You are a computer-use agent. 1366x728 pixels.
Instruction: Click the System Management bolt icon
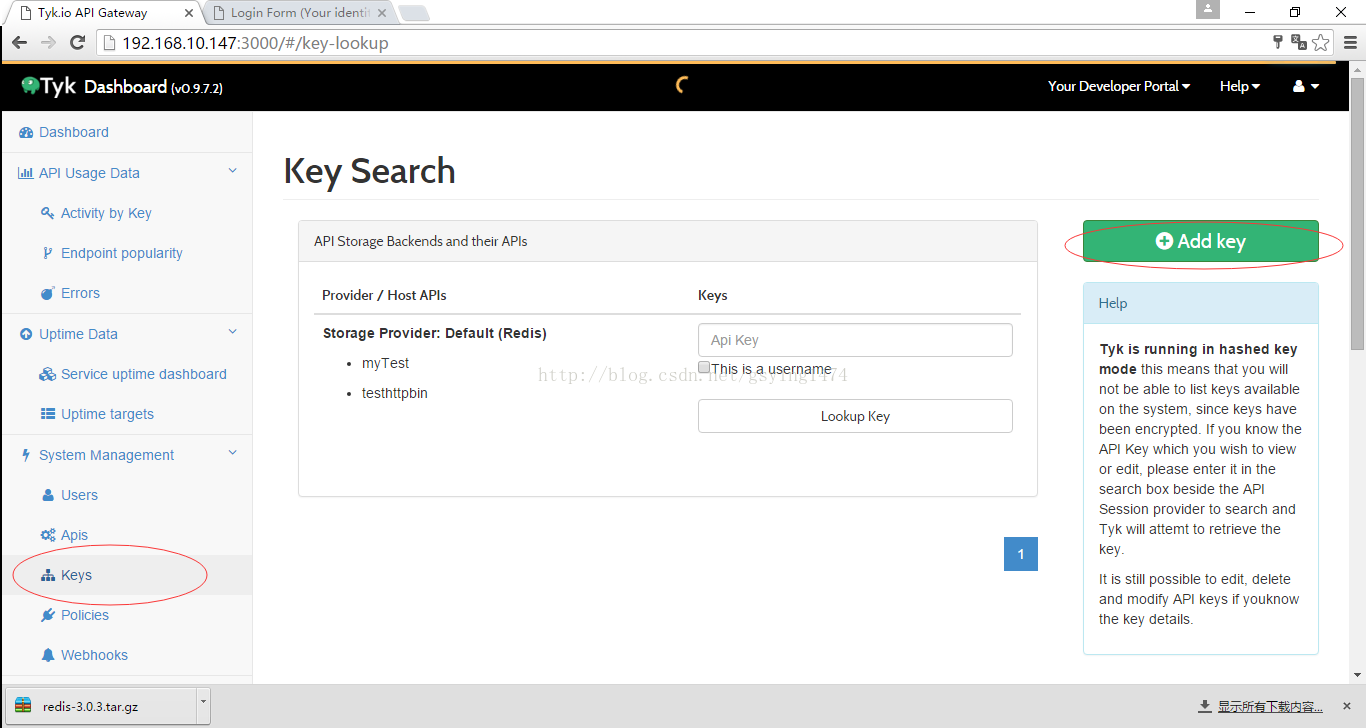coord(26,455)
